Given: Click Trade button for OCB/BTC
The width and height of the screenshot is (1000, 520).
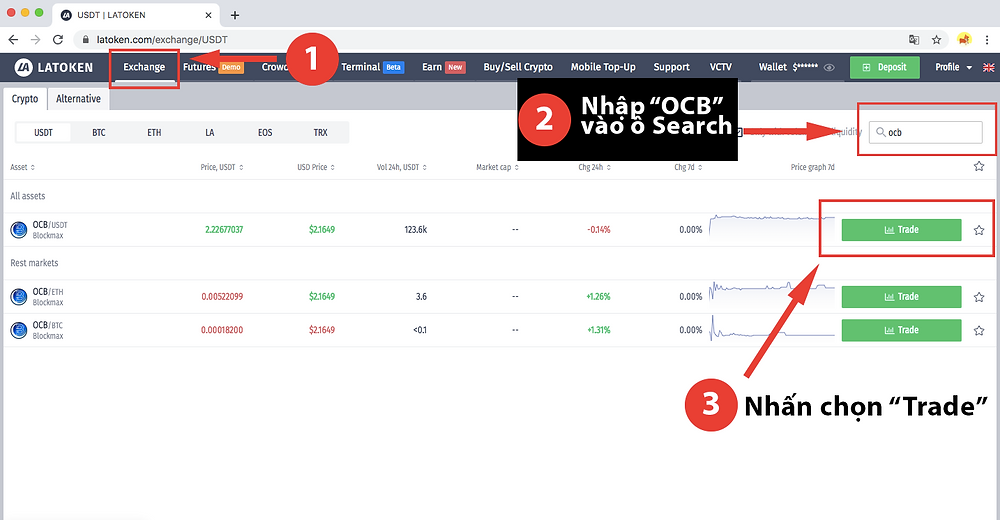Looking at the screenshot, I should point(901,330).
